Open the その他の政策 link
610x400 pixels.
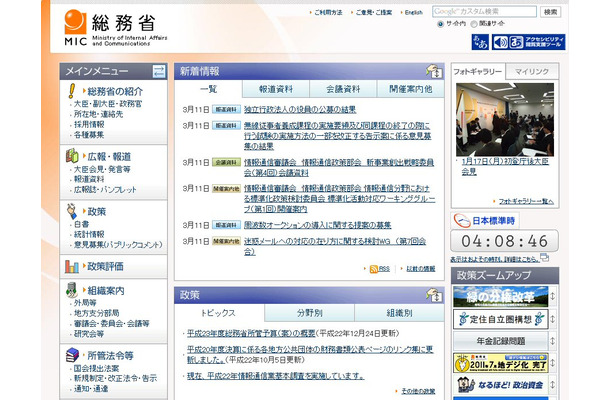[418, 391]
